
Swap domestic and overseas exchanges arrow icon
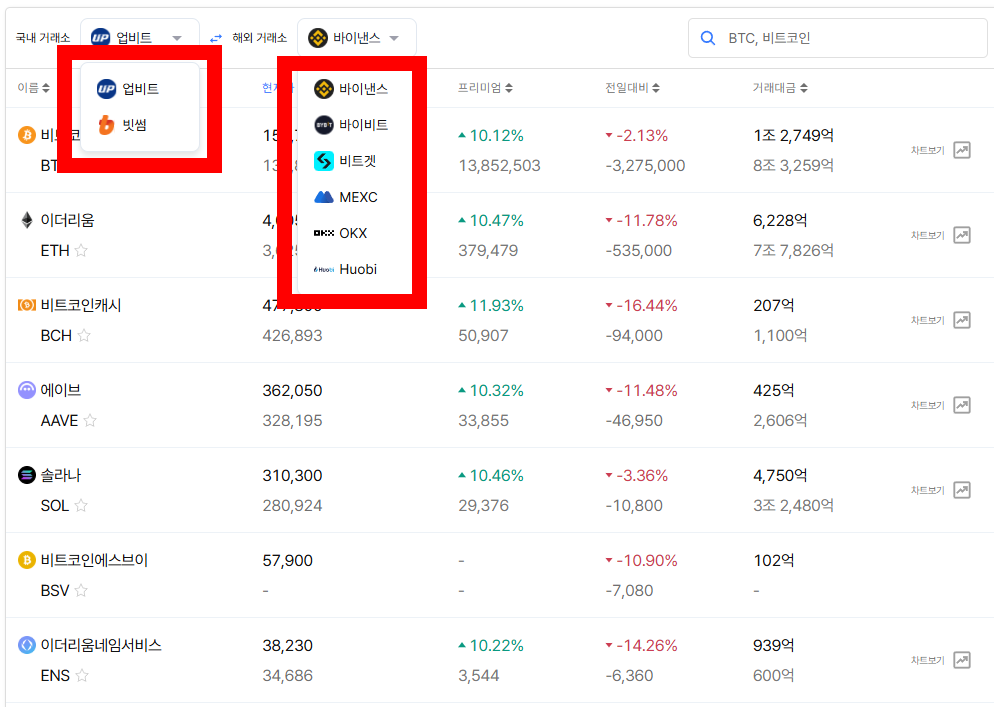coord(216,38)
